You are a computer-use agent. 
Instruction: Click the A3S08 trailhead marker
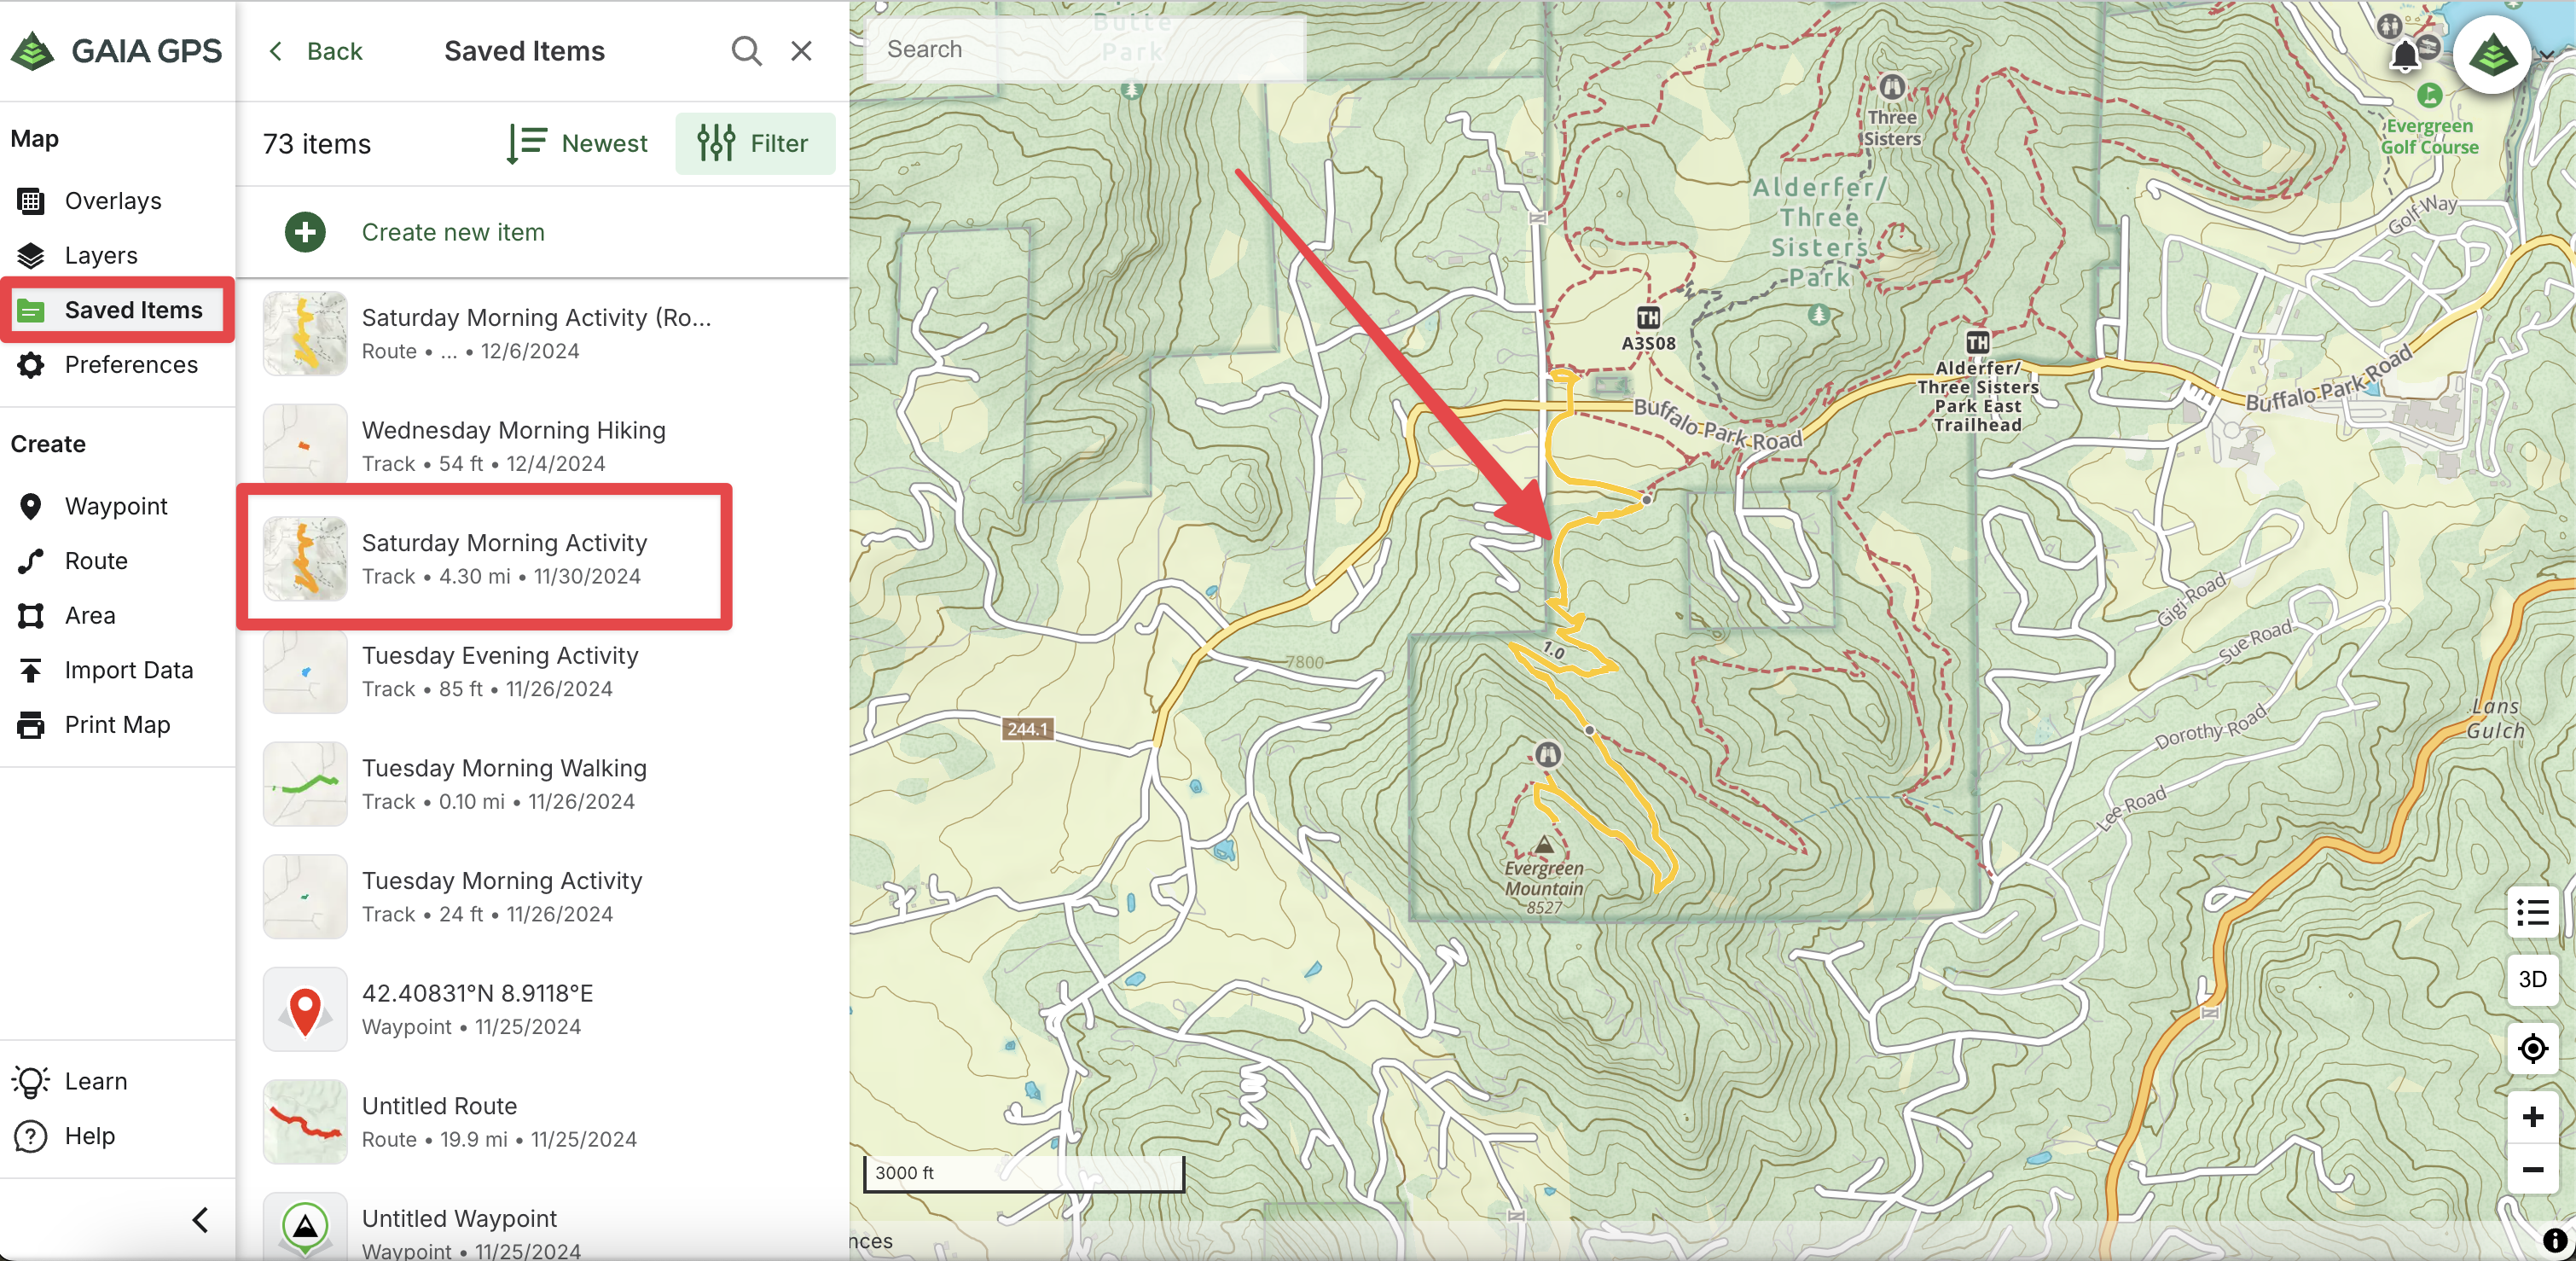1648,318
